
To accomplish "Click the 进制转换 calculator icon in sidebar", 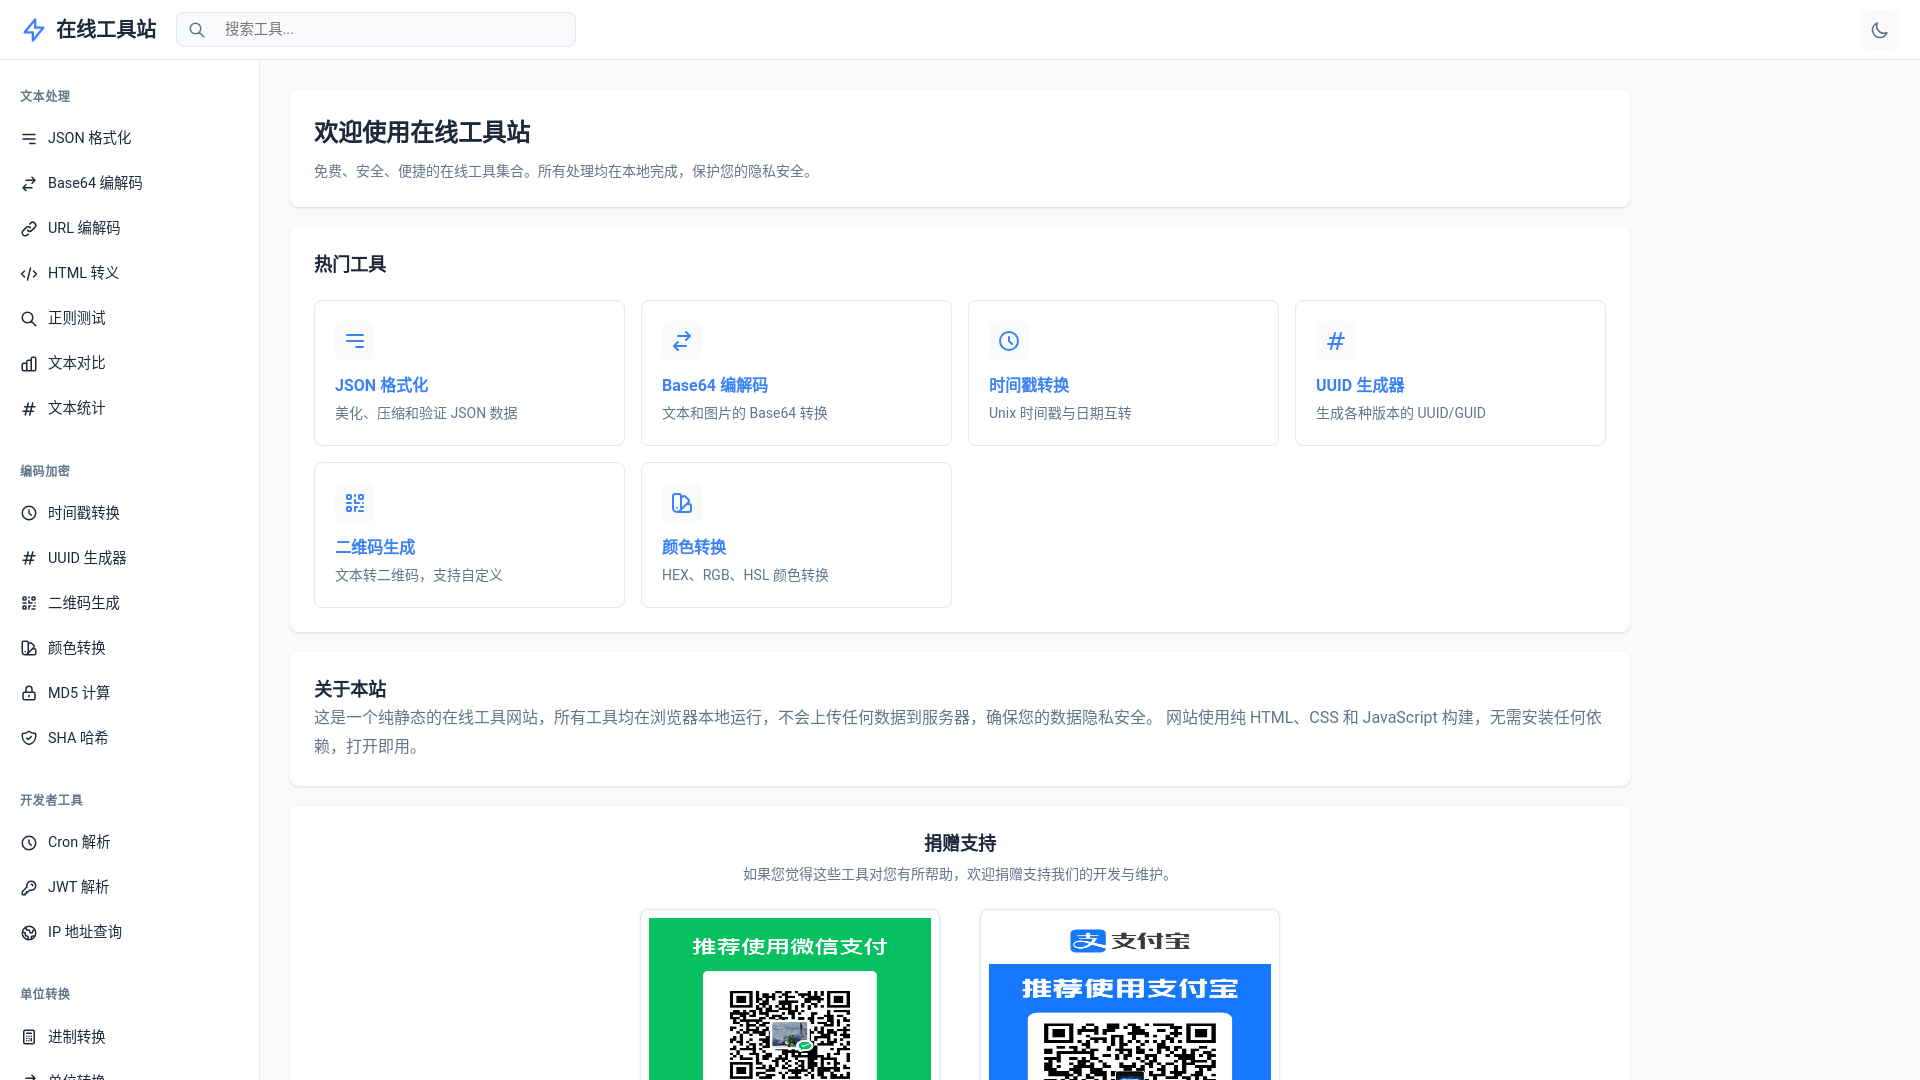I will pos(29,1037).
